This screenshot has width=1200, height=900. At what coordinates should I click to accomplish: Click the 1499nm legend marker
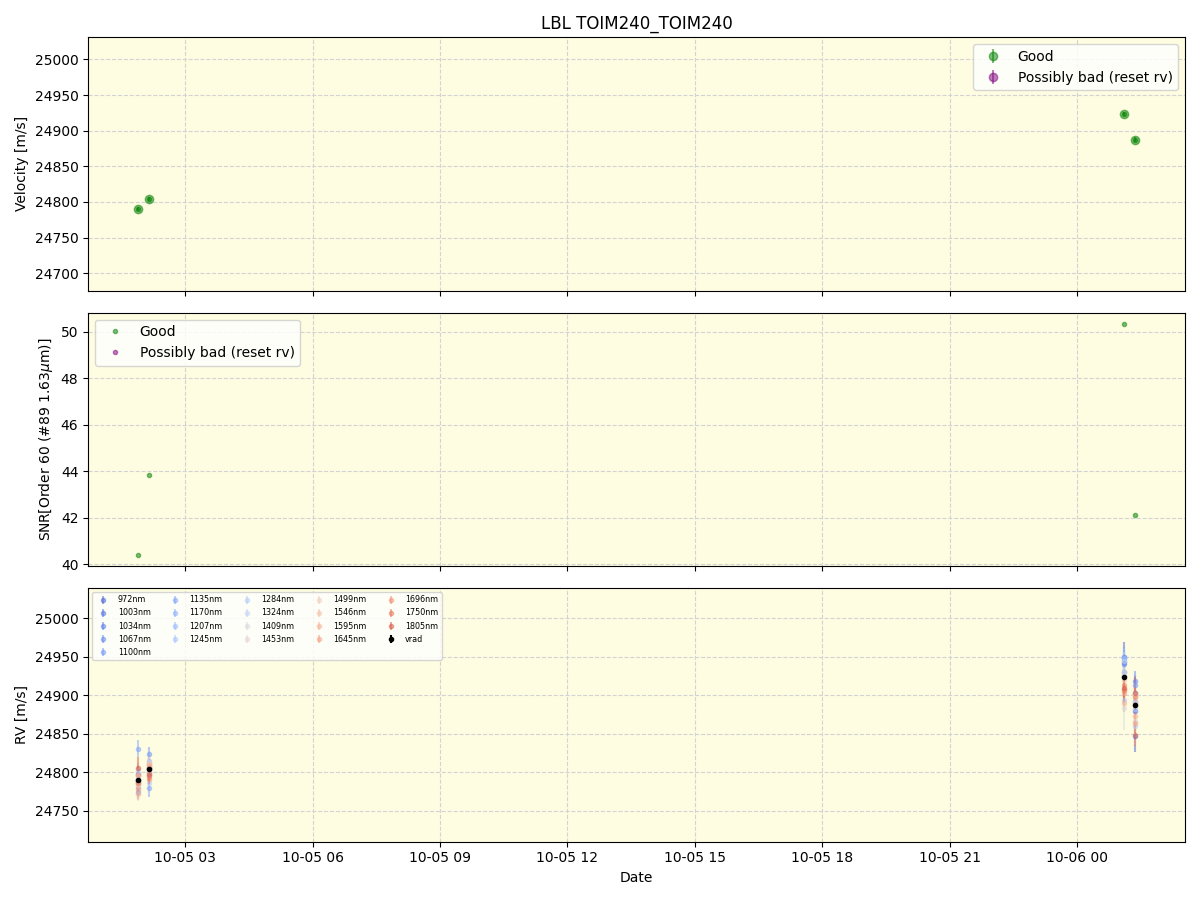(x=319, y=600)
